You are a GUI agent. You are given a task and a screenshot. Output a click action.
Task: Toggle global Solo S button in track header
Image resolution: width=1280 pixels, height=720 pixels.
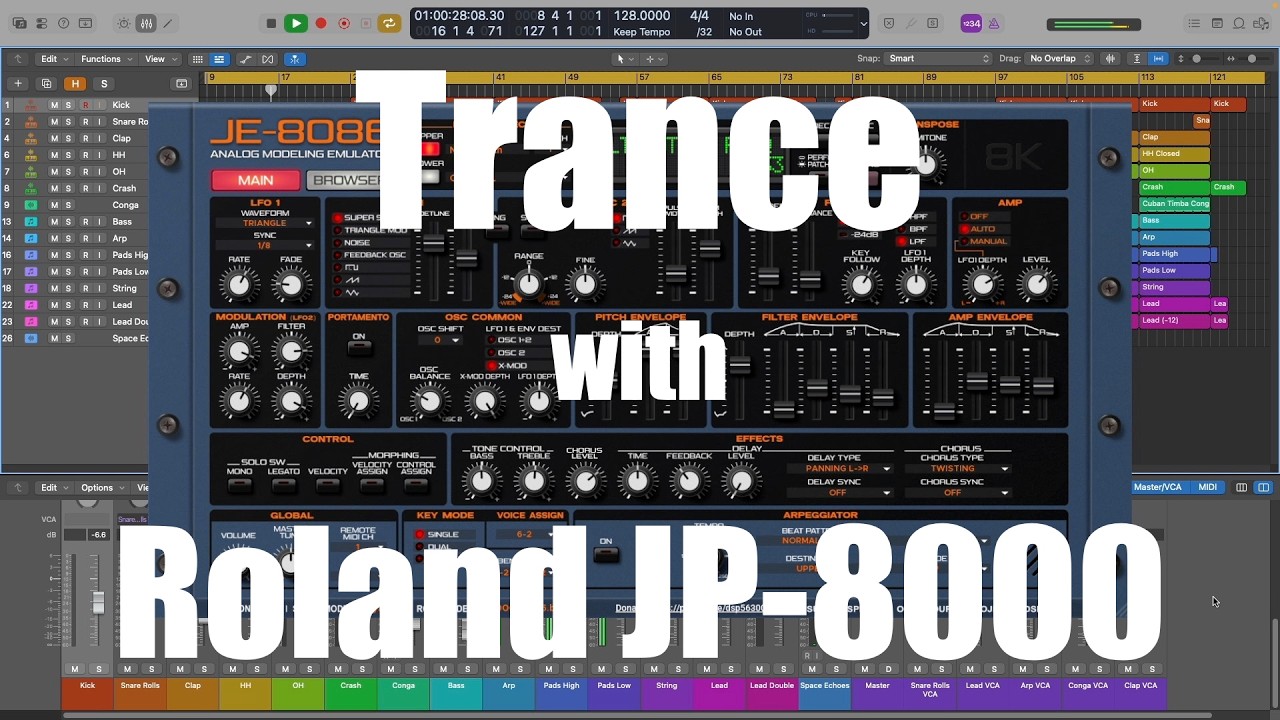click(103, 84)
